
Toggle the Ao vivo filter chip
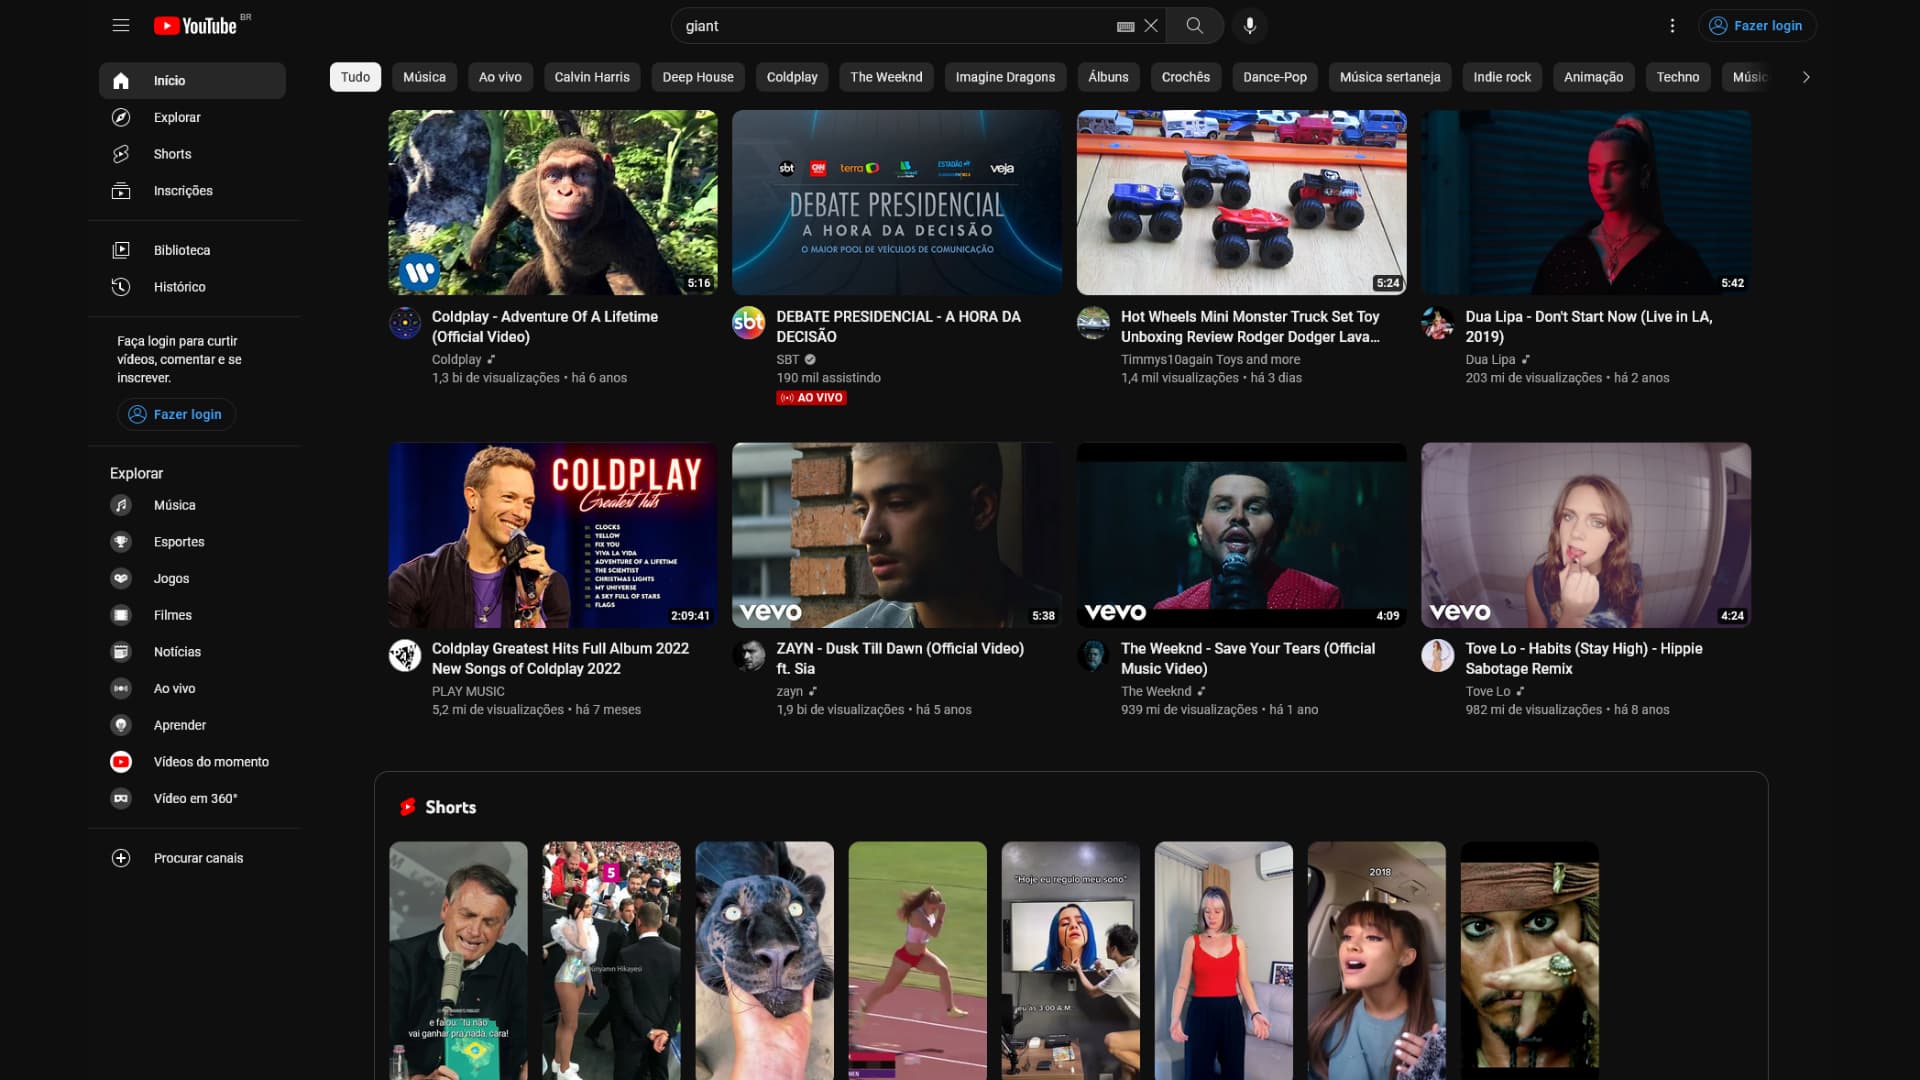(500, 76)
